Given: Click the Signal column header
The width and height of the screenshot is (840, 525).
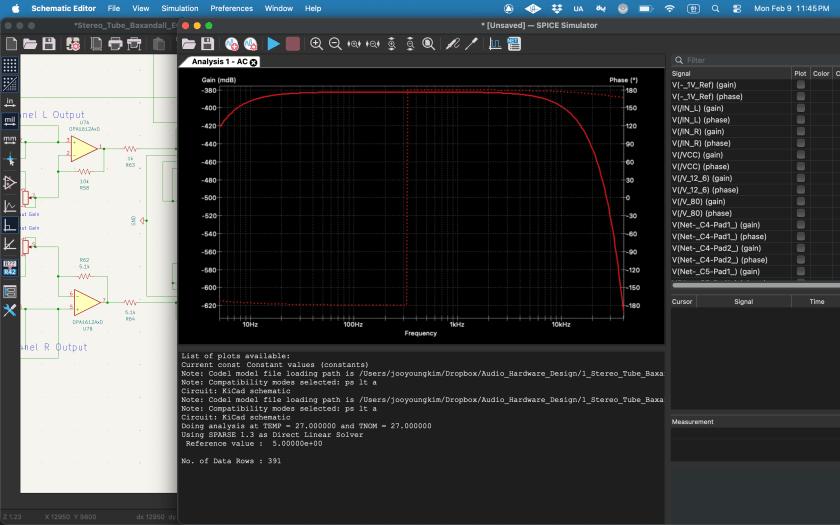Looking at the screenshot, I should click(x=682, y=73).
